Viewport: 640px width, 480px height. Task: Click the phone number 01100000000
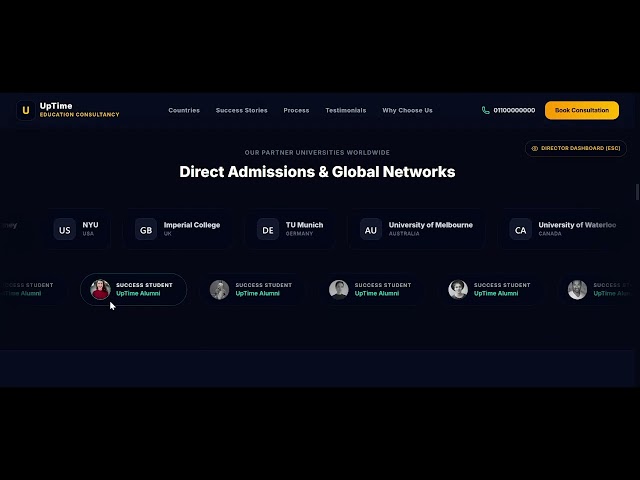(514, 110)
